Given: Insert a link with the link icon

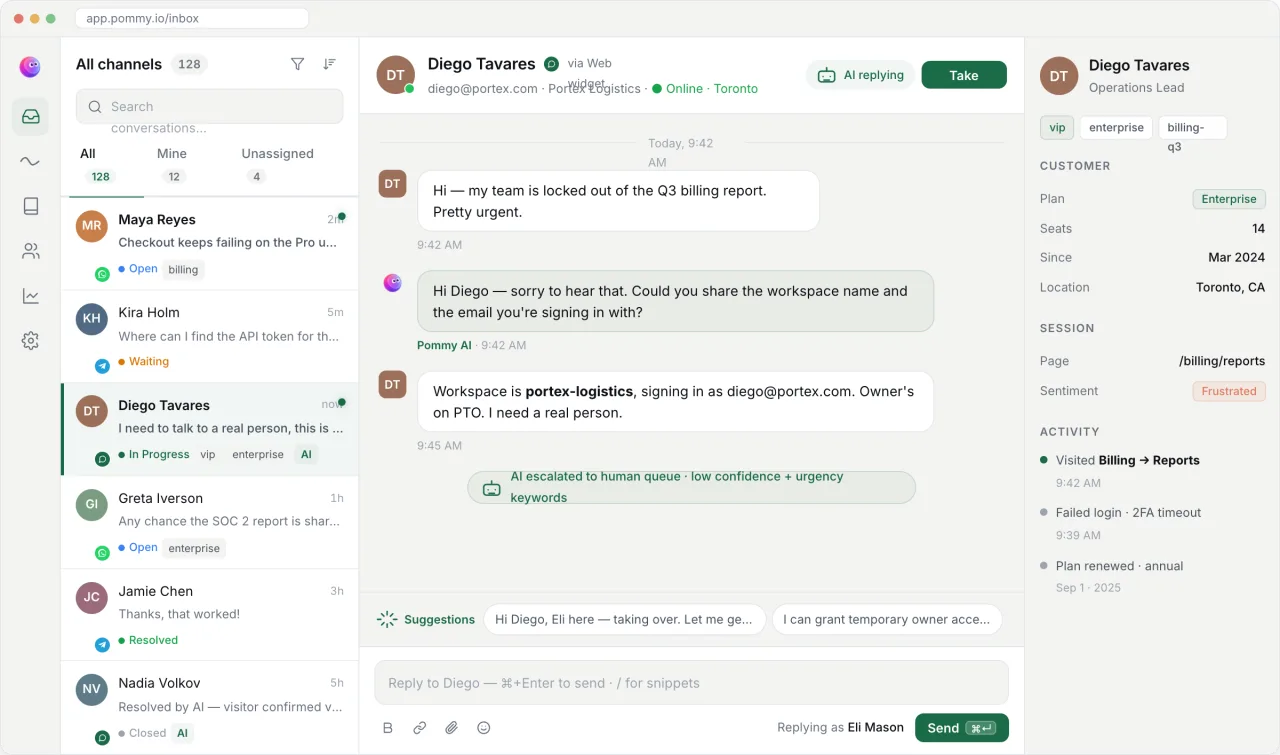Looking at the screenshot, I should click(x=420, y=728).
